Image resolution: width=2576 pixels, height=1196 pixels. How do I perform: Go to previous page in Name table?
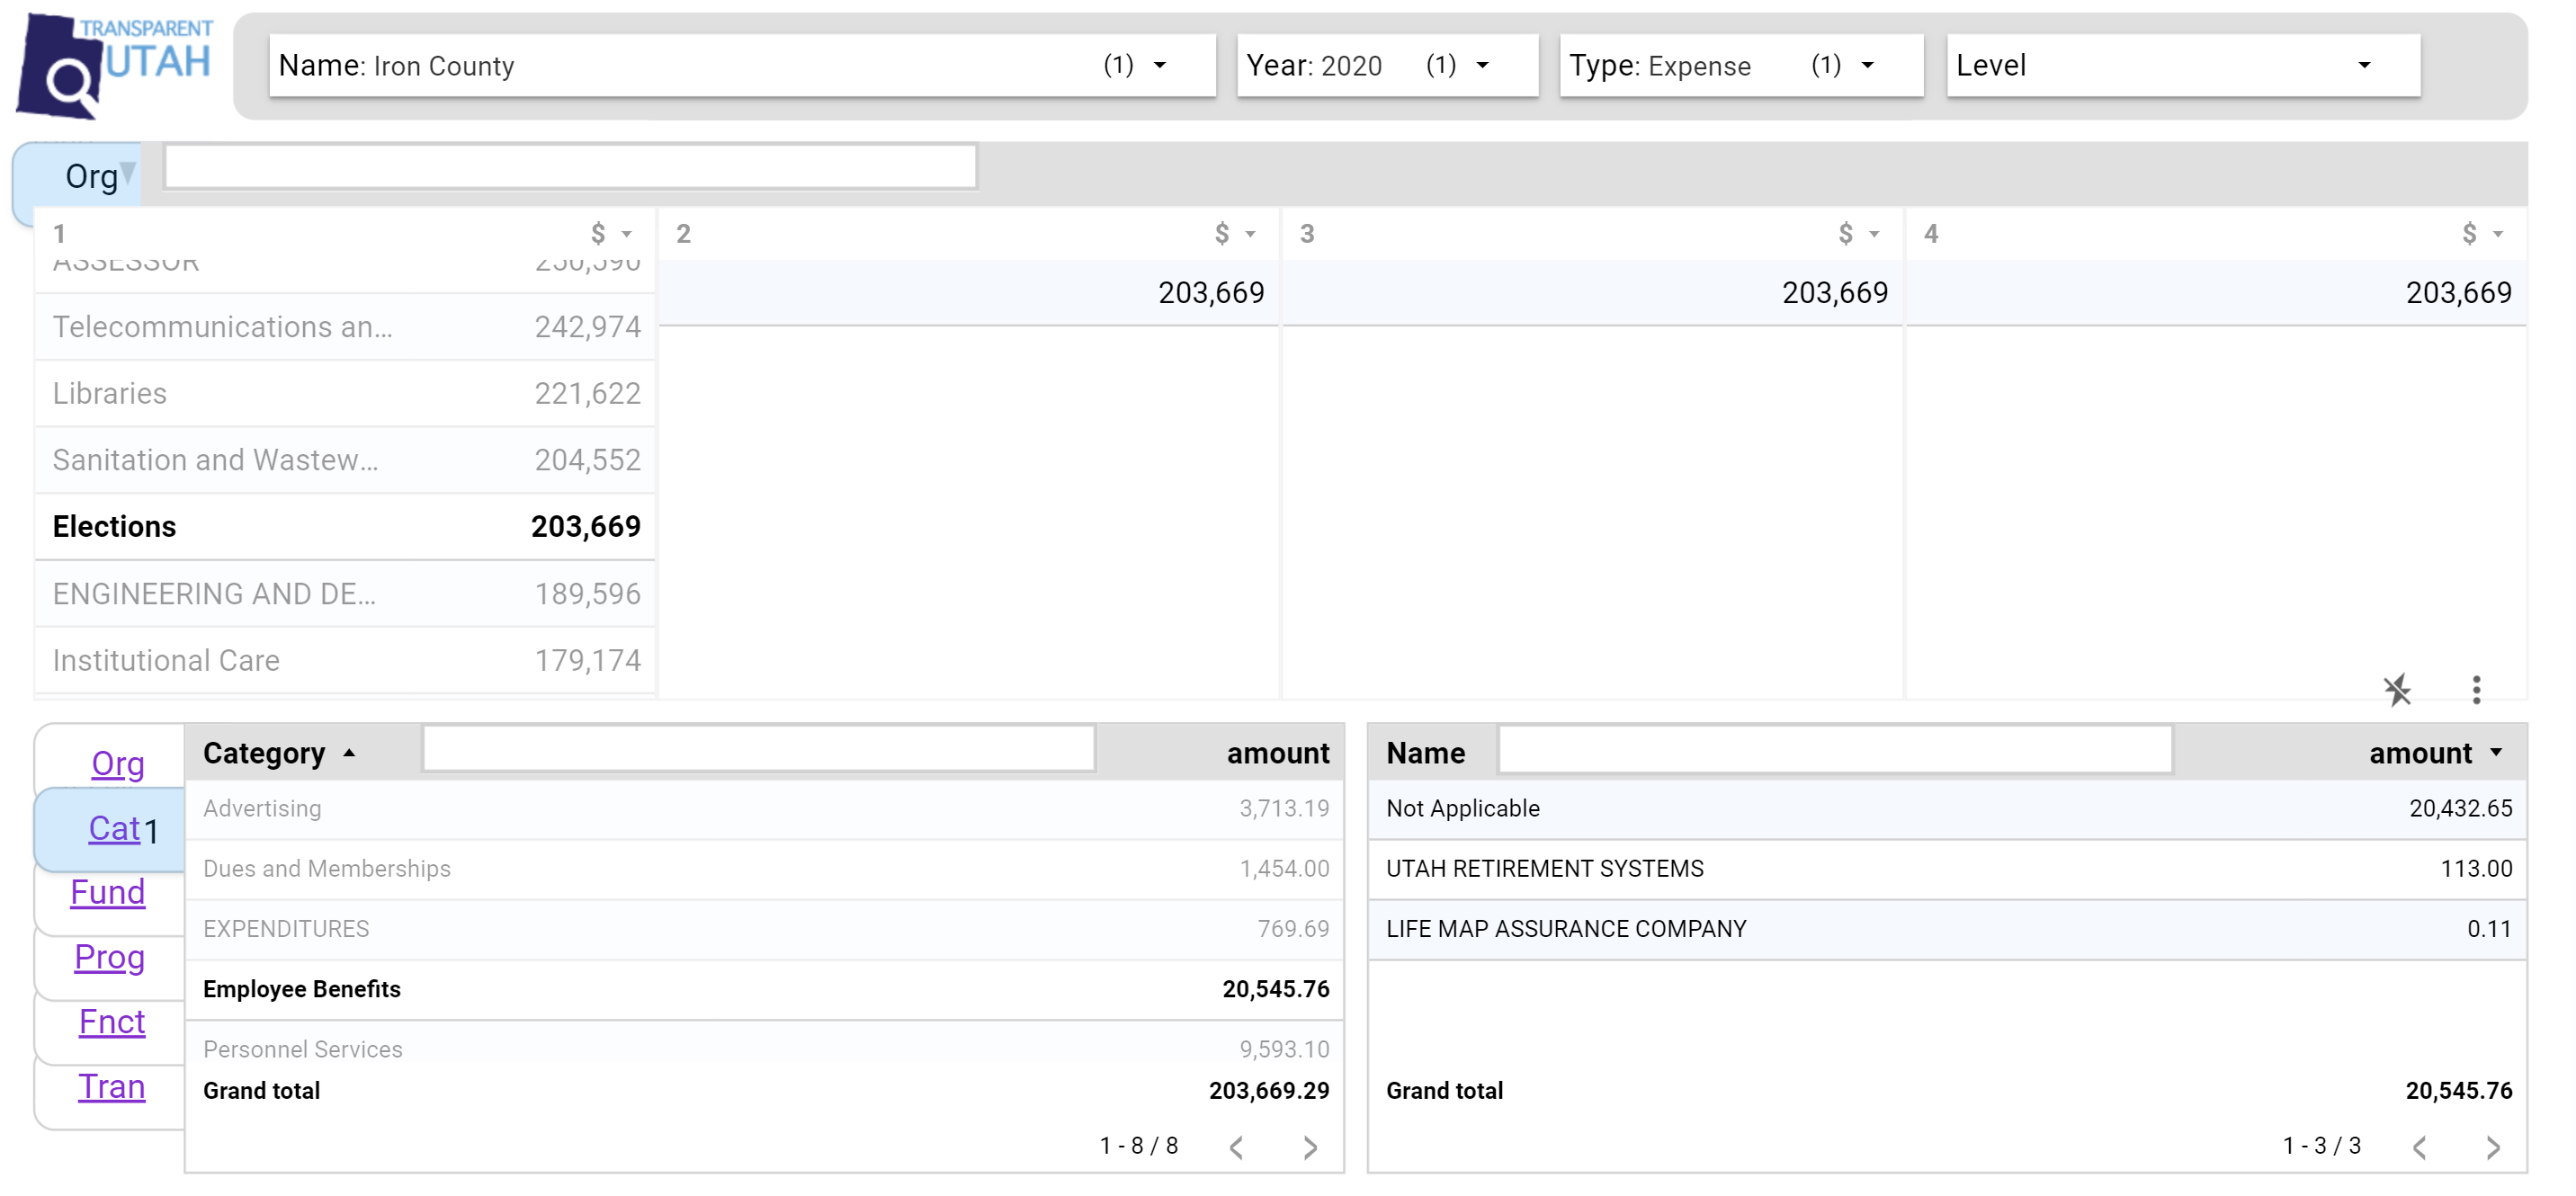point(2419,1147)
